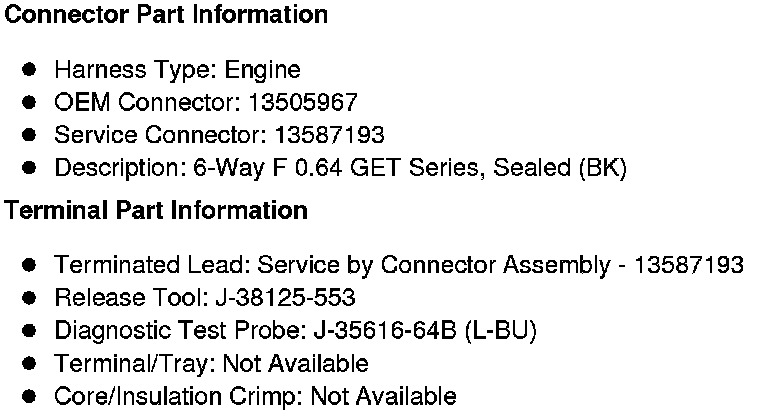Click the "Core/Insulation Crimp" label
This screenshot has width=768, height=416.
pos(177,397)
